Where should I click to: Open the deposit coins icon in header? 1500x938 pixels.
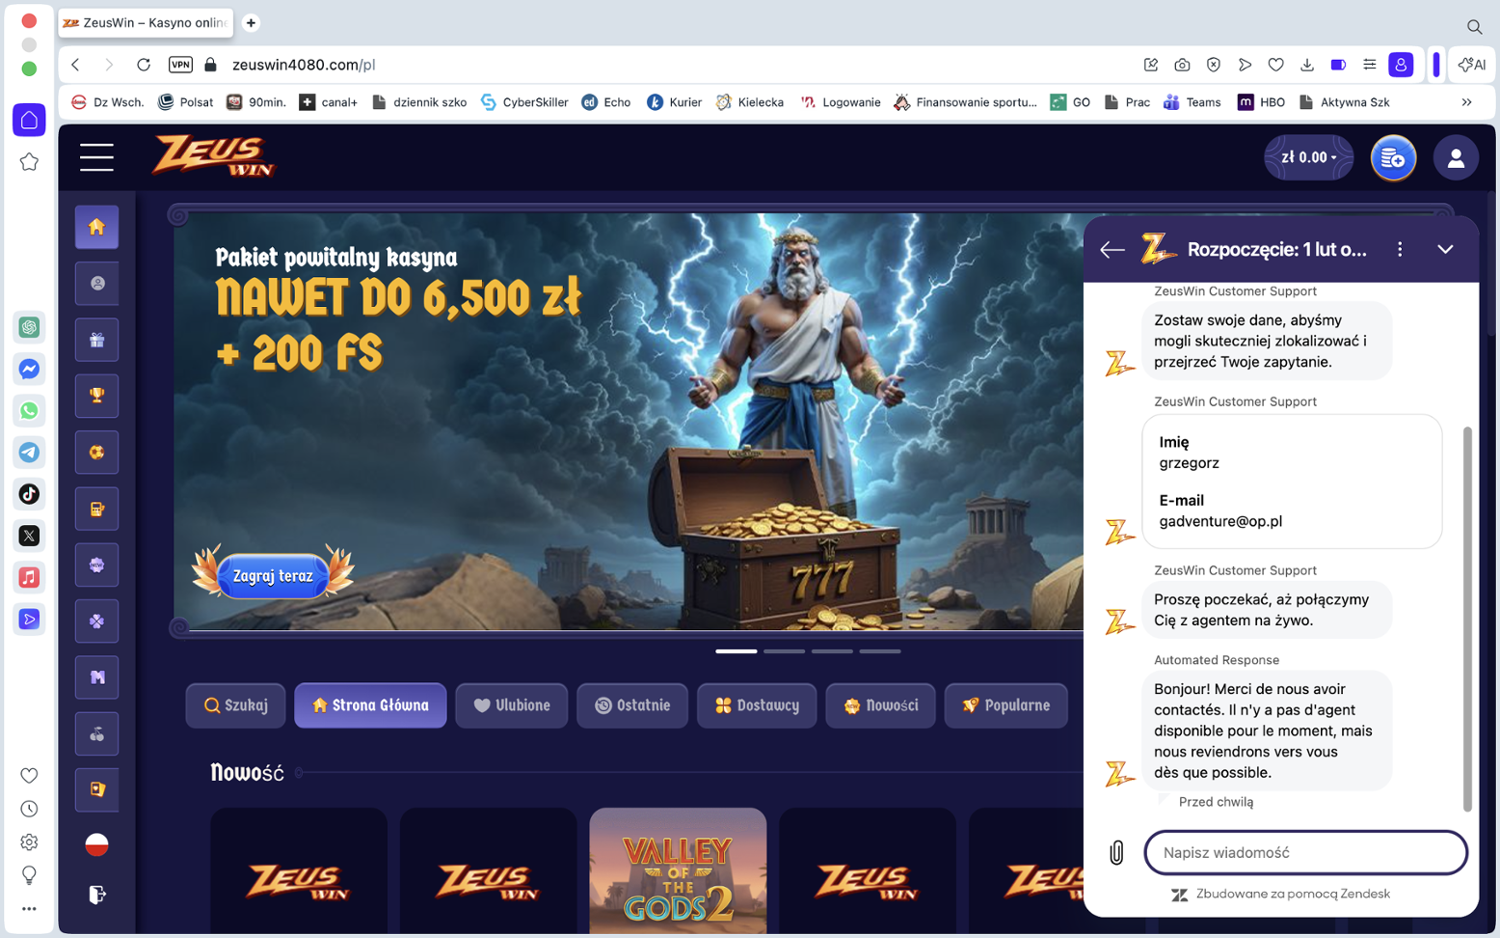coord(1393,158)
